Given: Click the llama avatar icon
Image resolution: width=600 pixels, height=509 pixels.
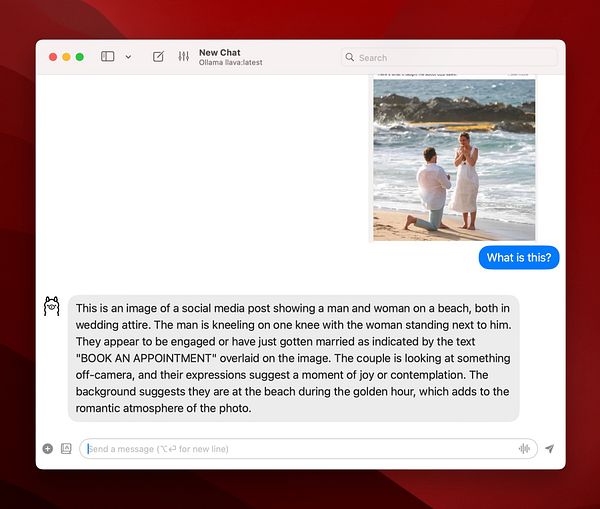Looking at the screenshot, I should (x=52, y=306).
